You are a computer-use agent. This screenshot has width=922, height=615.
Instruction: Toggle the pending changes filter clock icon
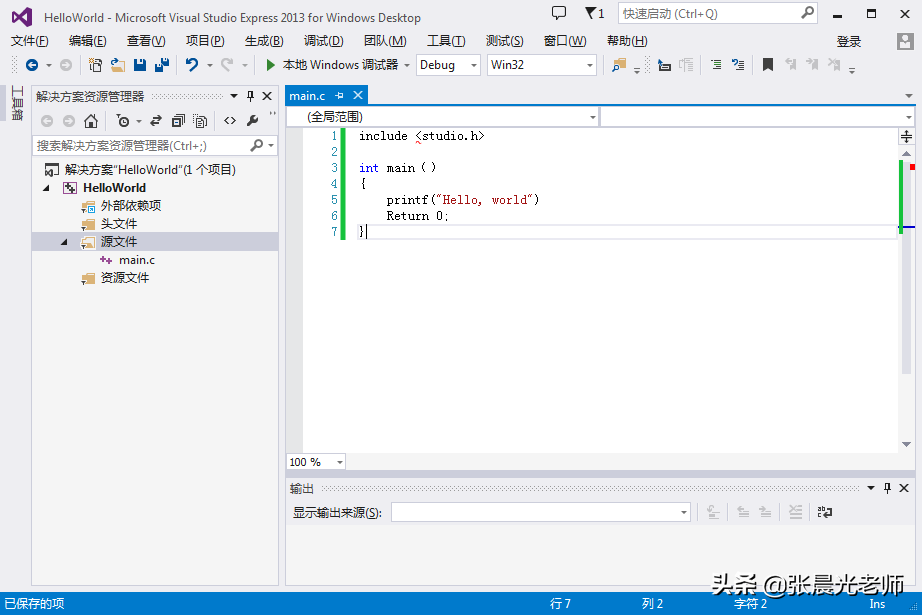pos(123,121)
